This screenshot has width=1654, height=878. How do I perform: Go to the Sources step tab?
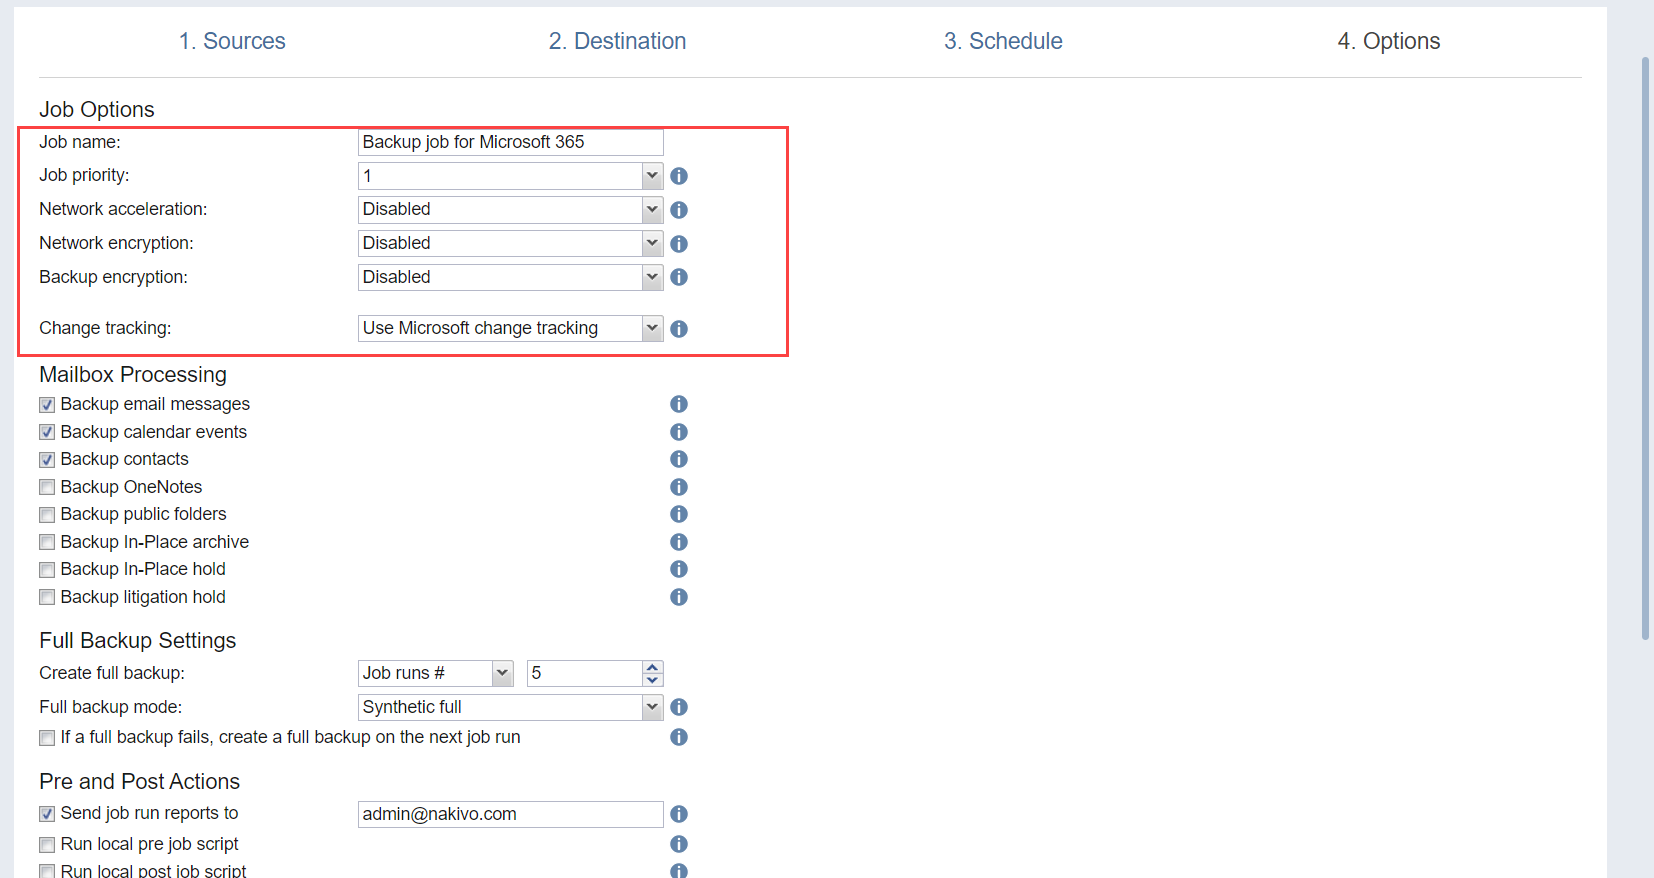(x=232, y=41)
